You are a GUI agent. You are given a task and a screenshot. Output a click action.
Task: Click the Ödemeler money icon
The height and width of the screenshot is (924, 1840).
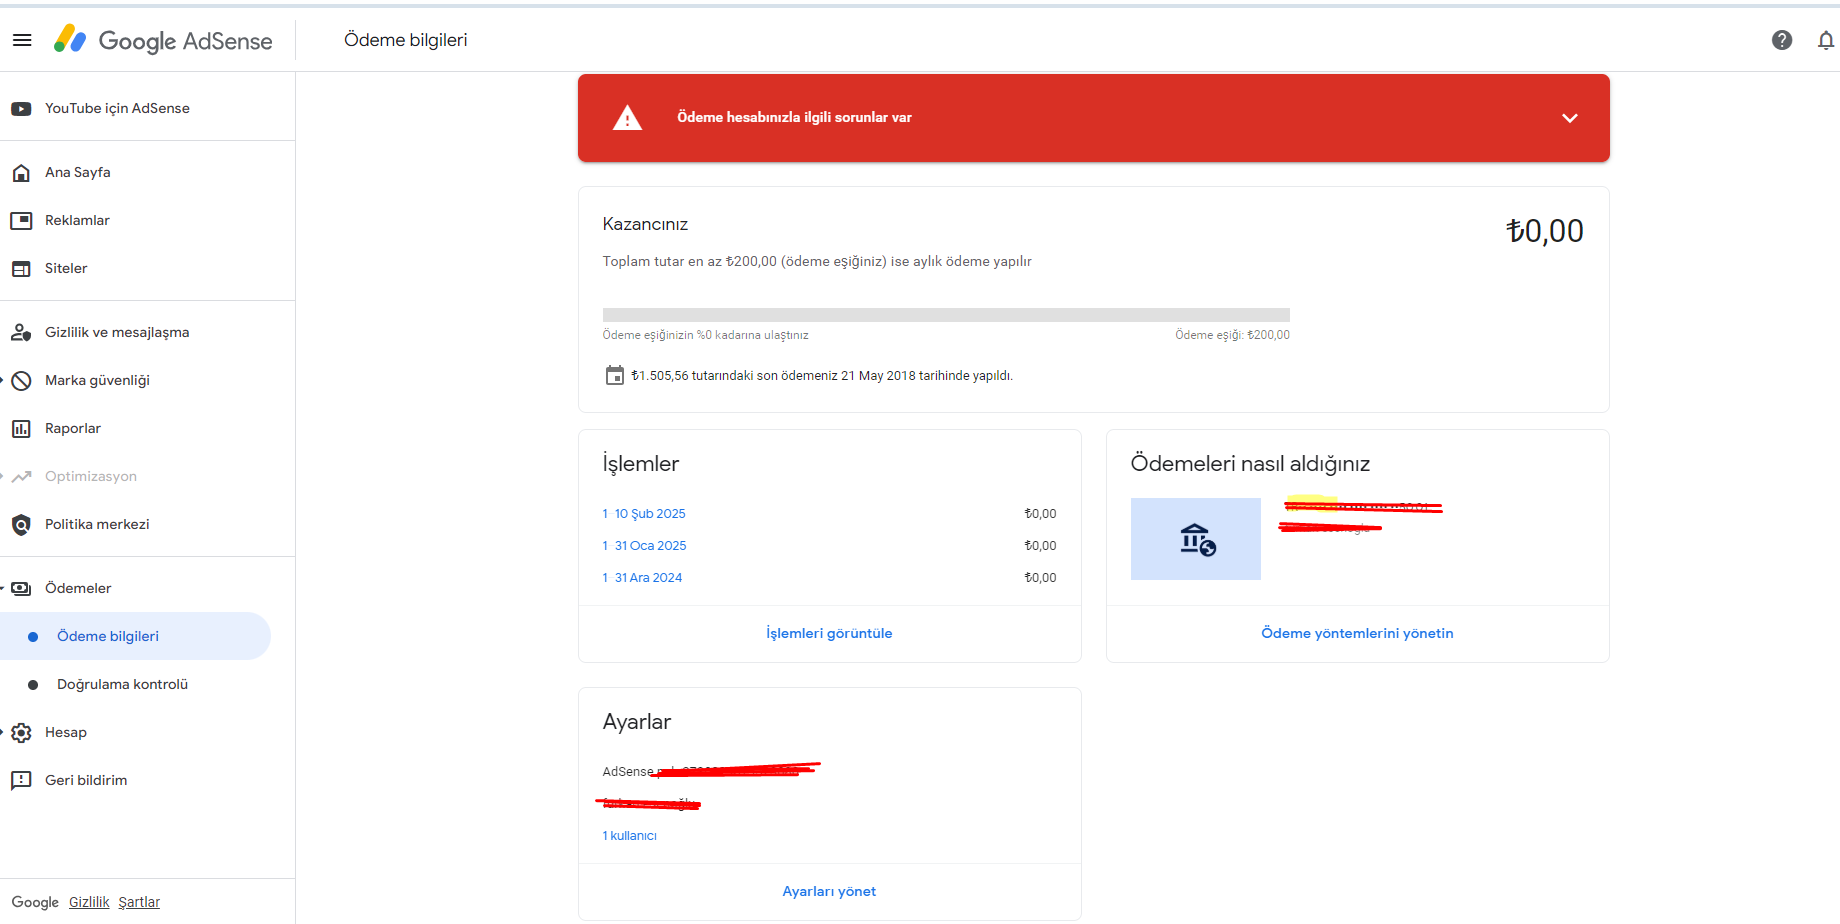coord(21,588)
